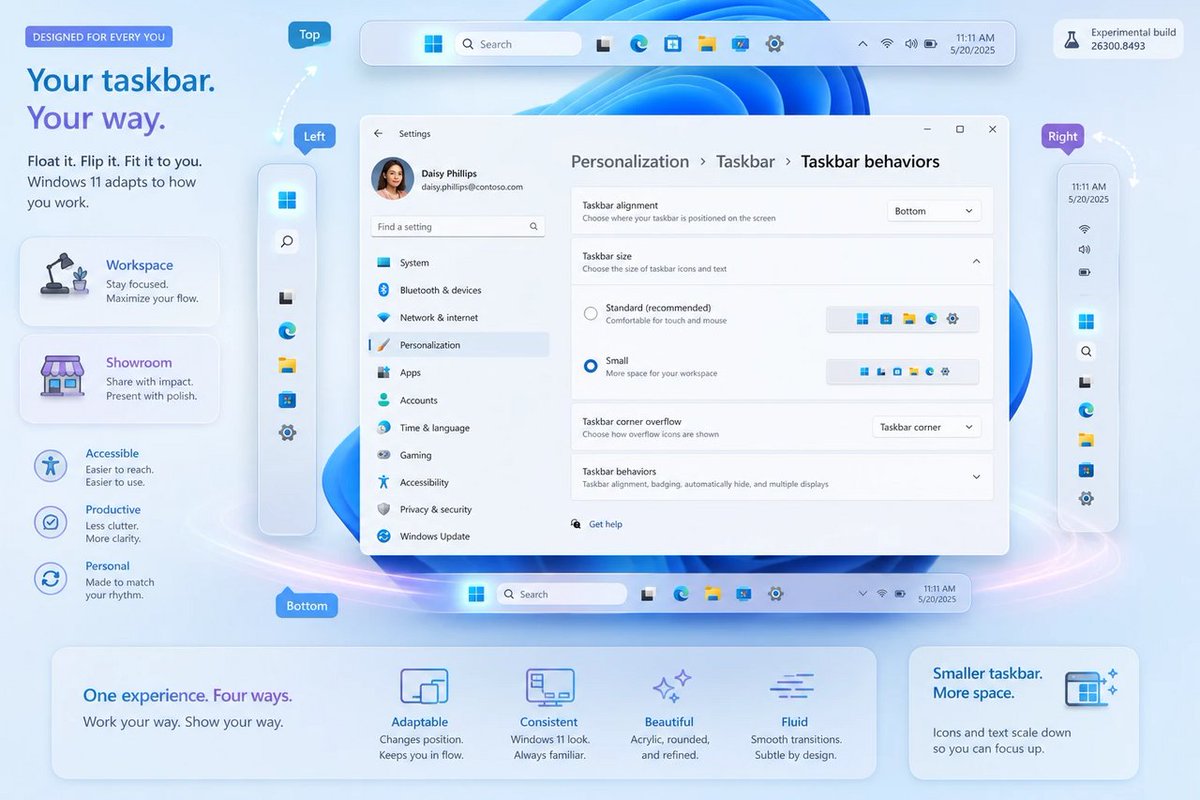Open Windows Update in Settings sidebar
The image size is (1200, 800).
(459, 536)
